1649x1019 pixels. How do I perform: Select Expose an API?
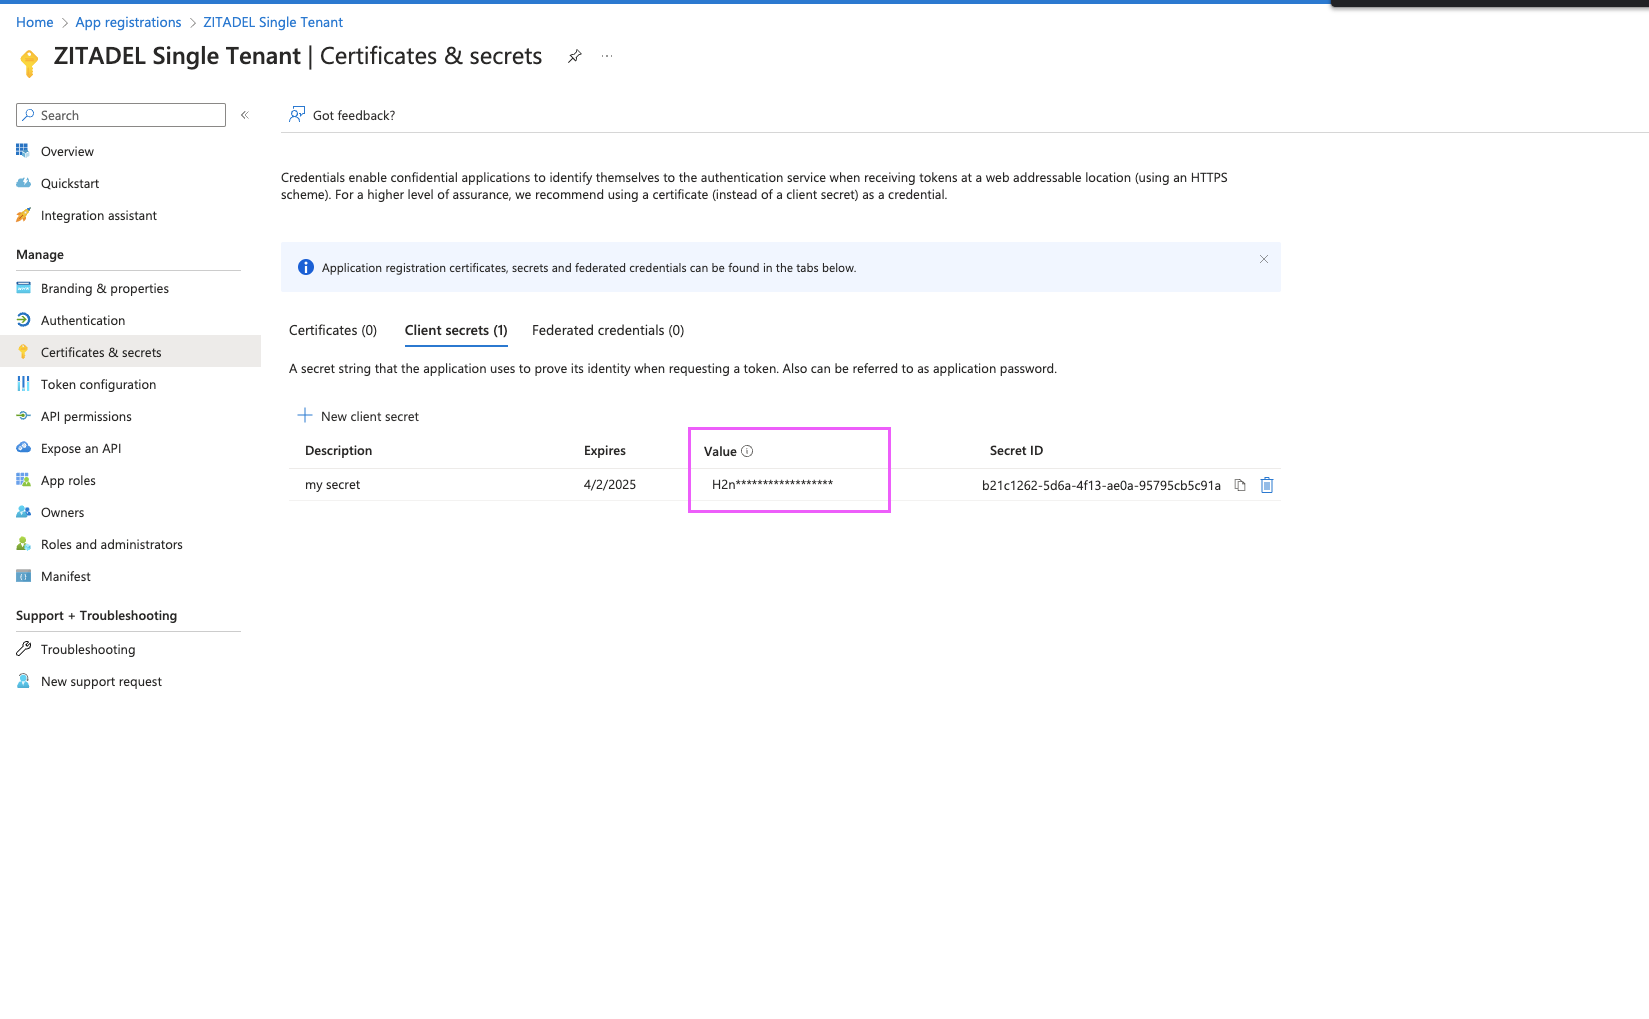80,448
